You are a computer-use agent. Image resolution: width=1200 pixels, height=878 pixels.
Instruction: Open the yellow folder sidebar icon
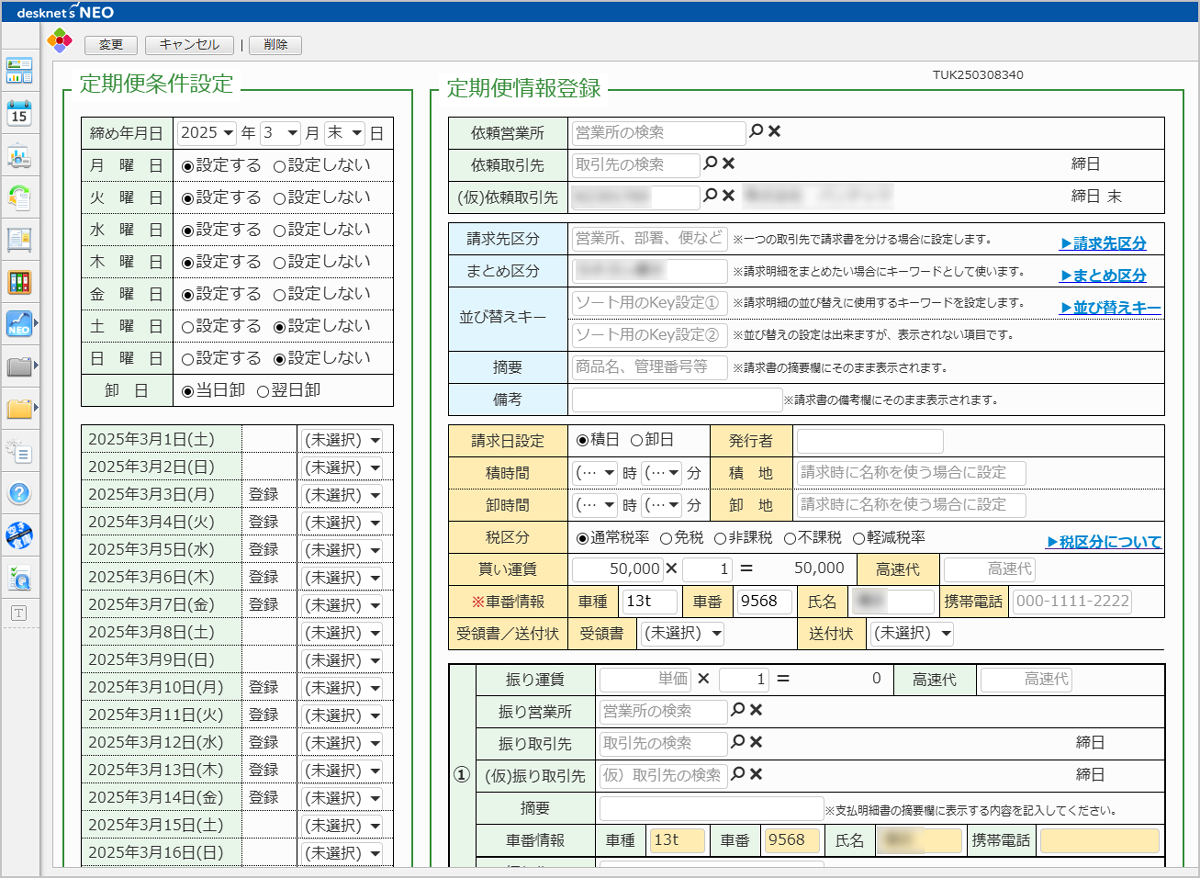click(20, 408)
